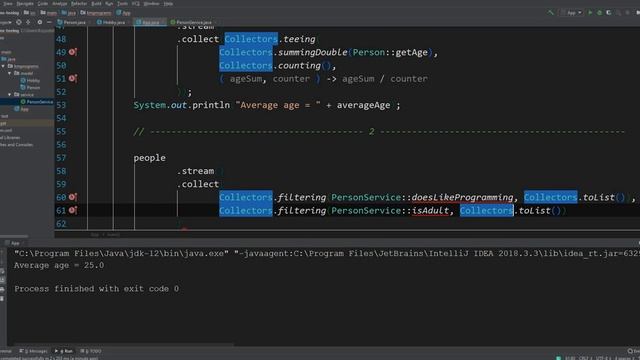Run with coverage icon in top toolbar

coord(609,13)
